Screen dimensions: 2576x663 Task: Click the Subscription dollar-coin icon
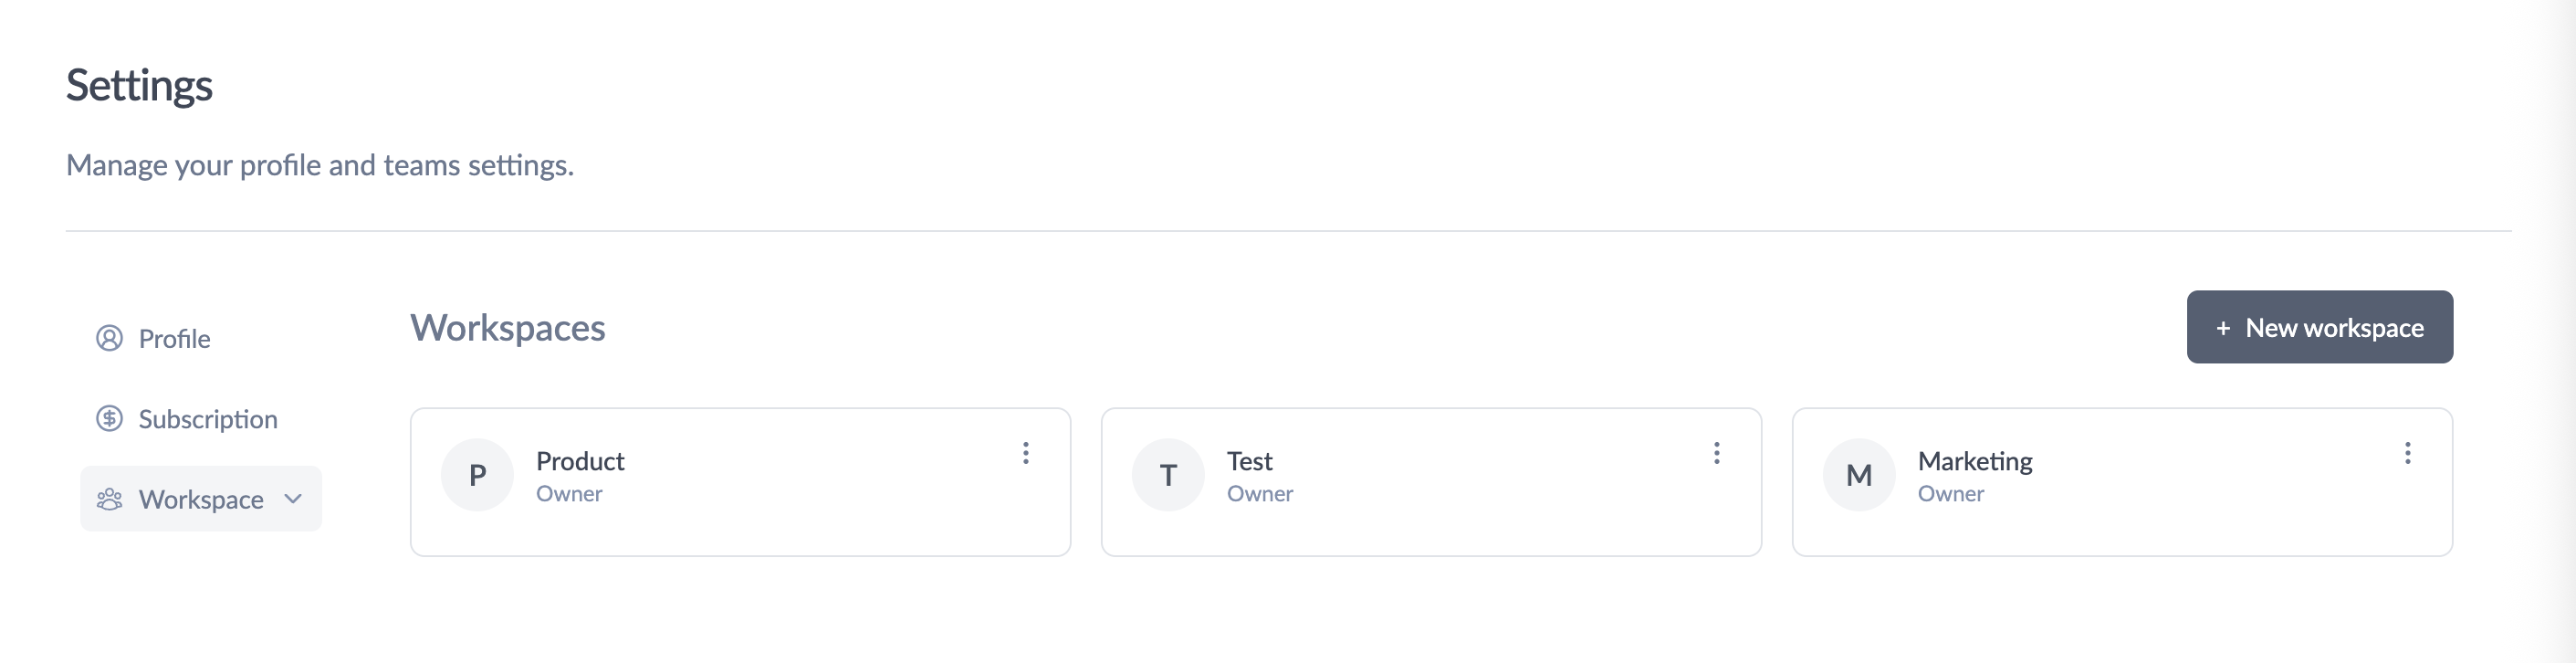tap(109, 418)
